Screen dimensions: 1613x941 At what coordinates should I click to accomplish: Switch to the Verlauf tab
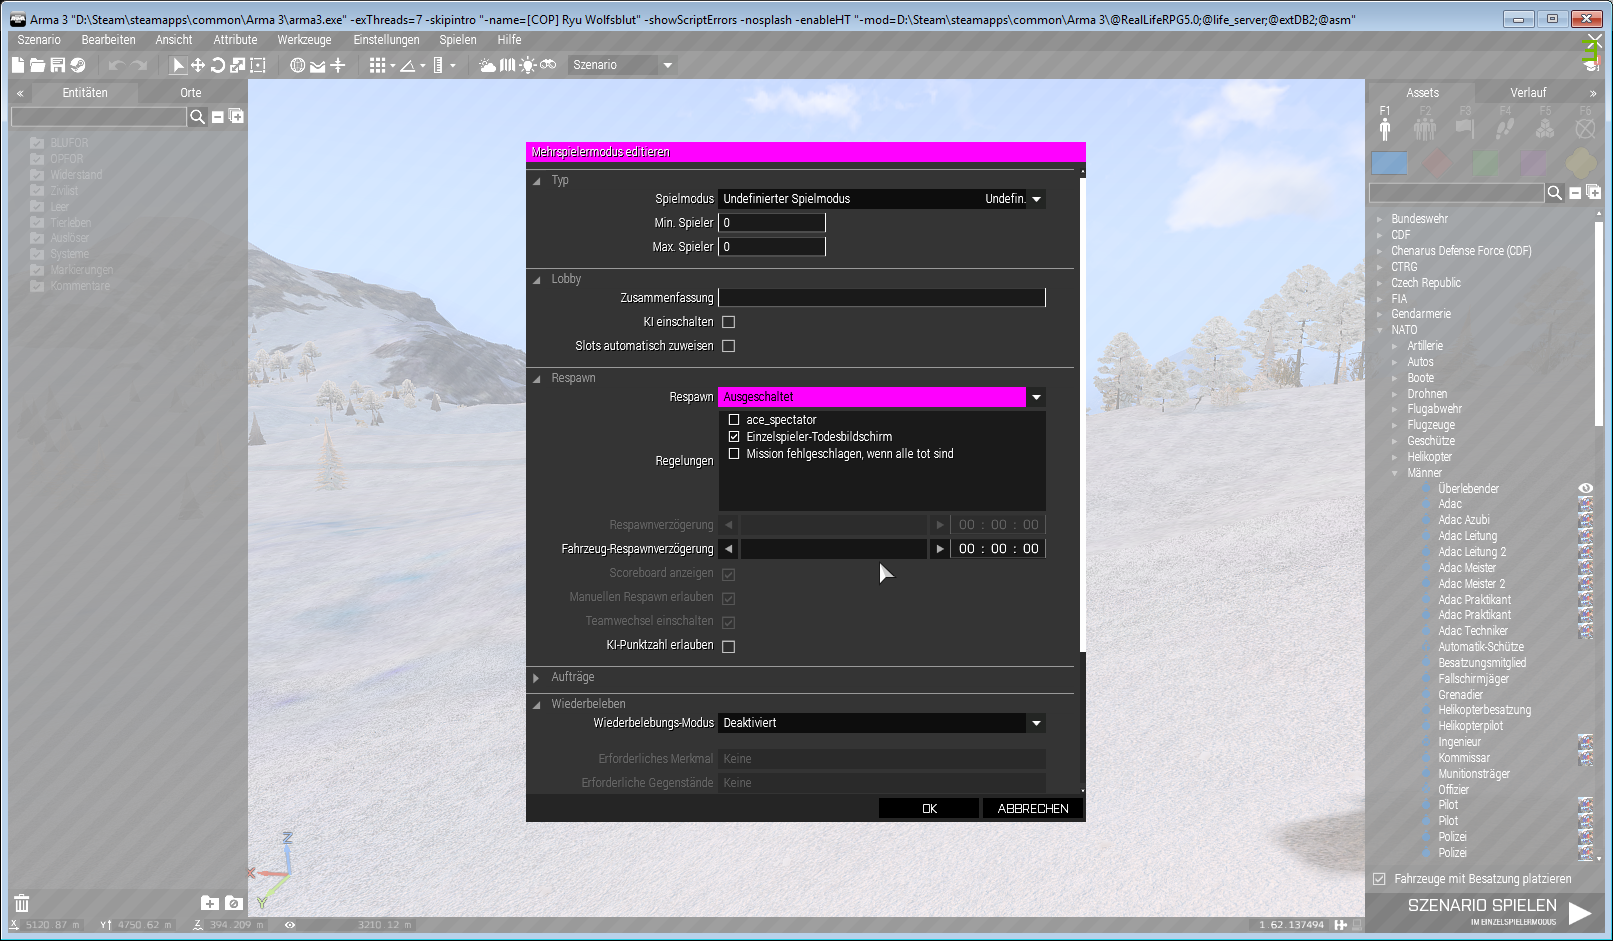pyautogui.click(x=1527, y=93)
